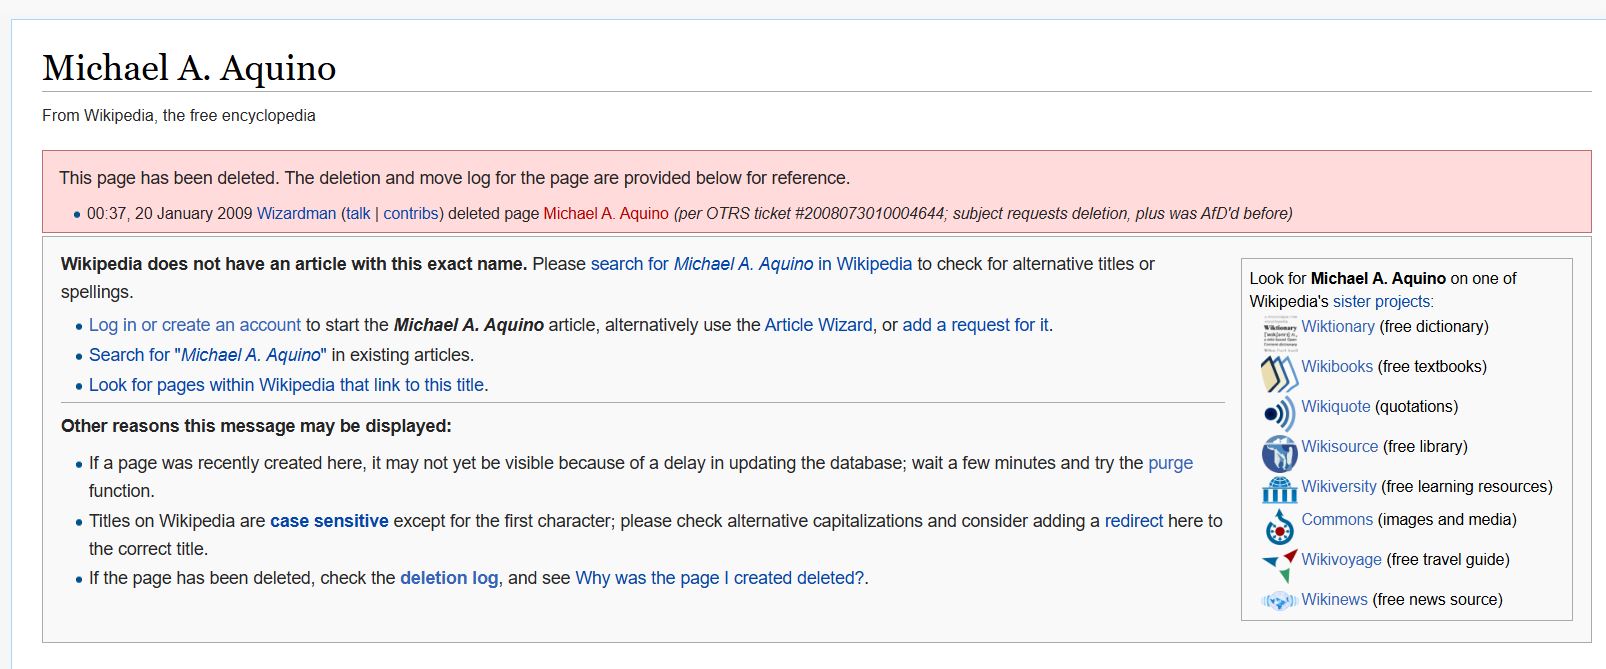Click red Michael A. Aquino deleted page link

606,213
